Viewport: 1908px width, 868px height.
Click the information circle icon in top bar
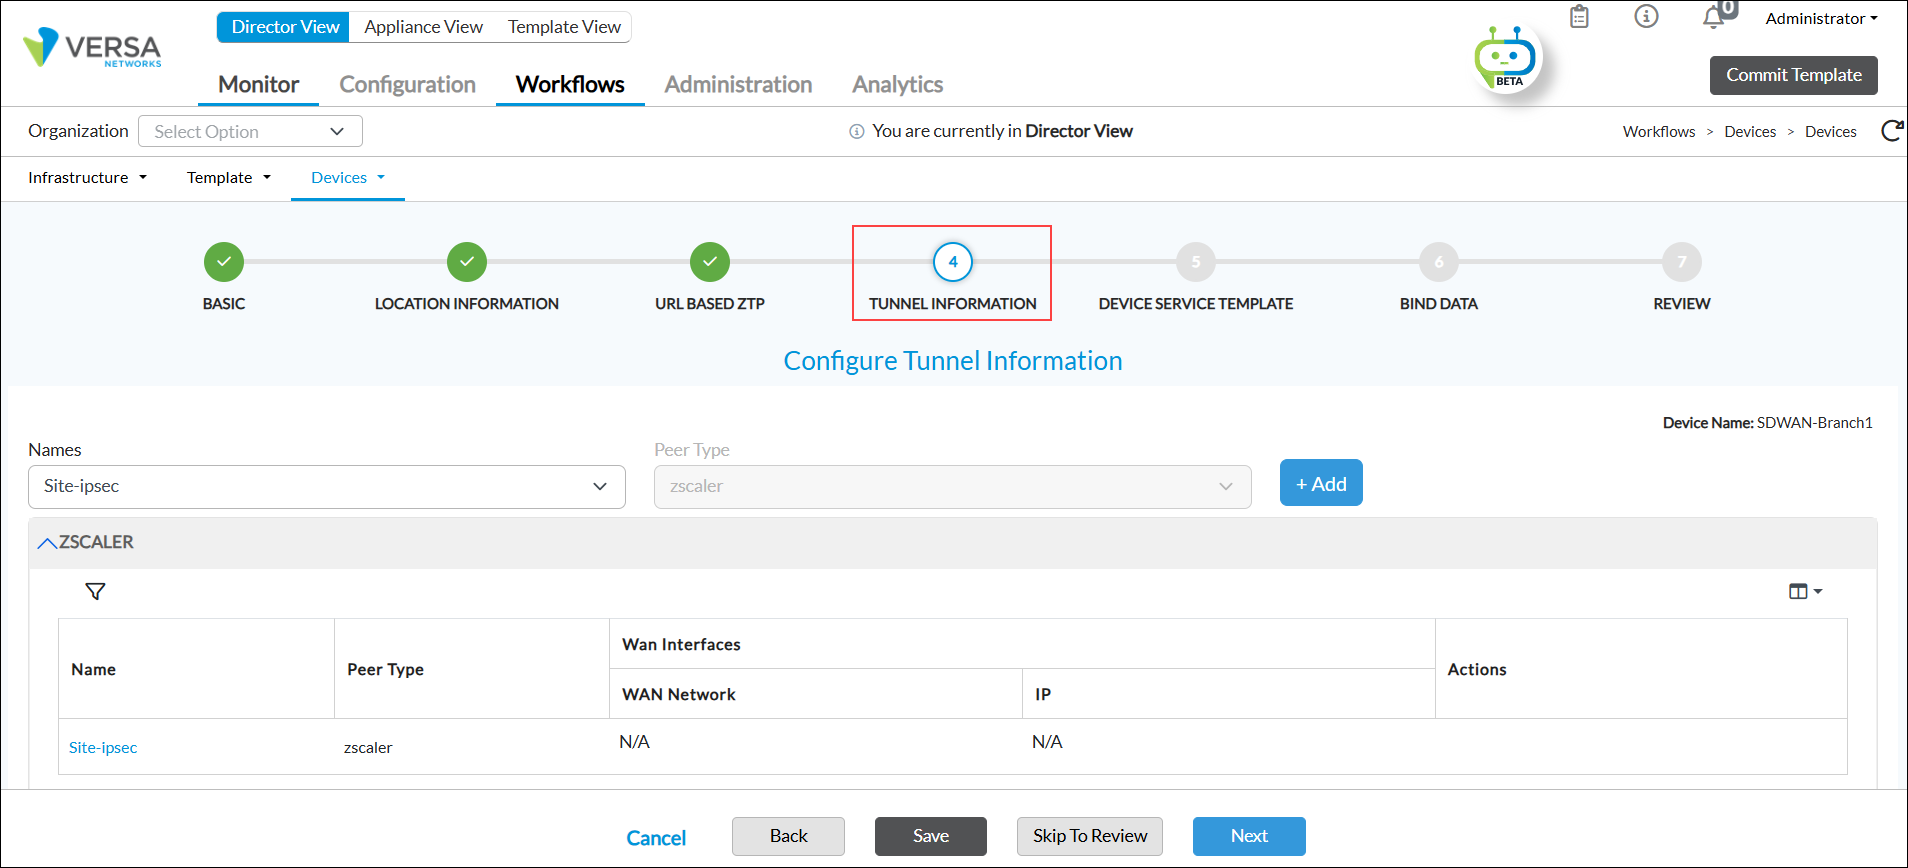click(x=1646, y=17)
